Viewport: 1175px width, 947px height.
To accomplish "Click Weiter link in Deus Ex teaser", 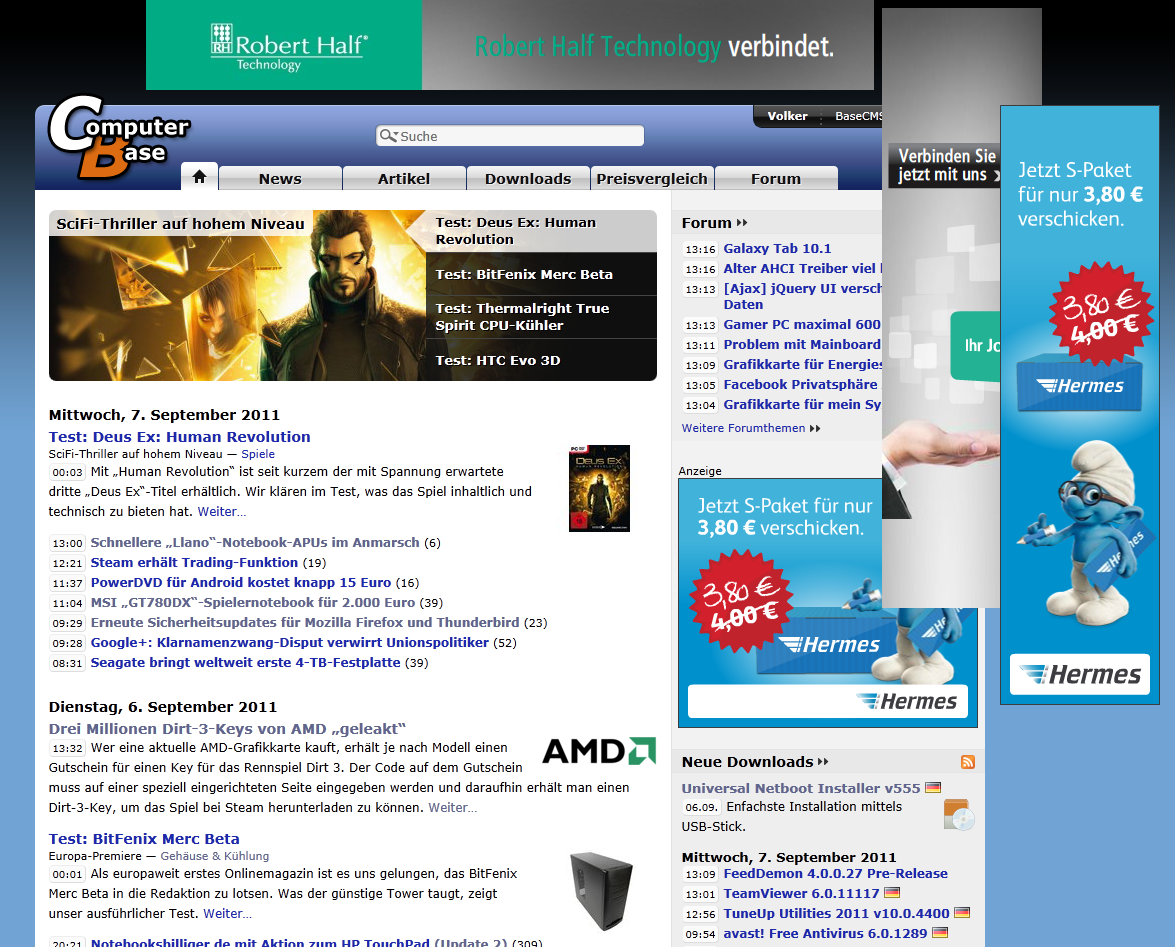I will point(221,512).
